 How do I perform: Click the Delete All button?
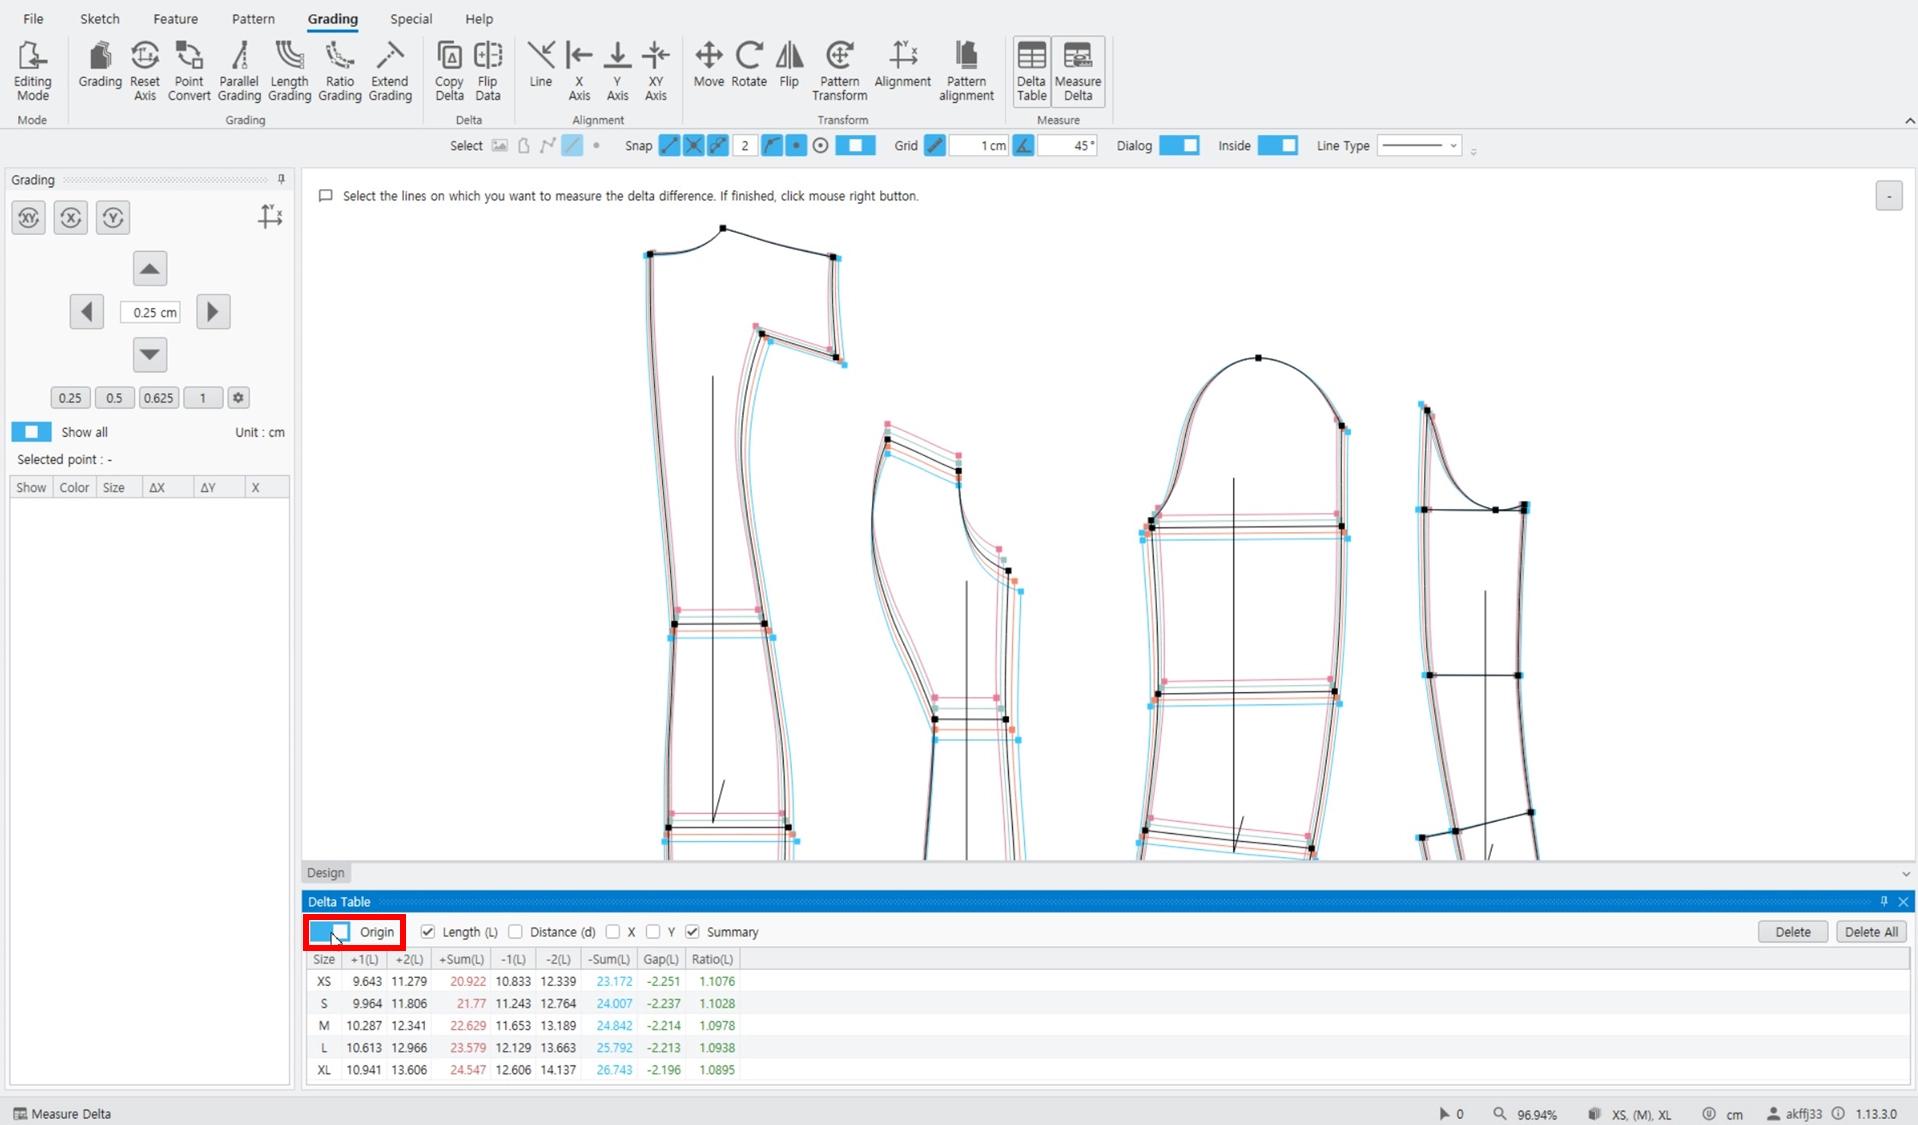[x=1871, y=932]
